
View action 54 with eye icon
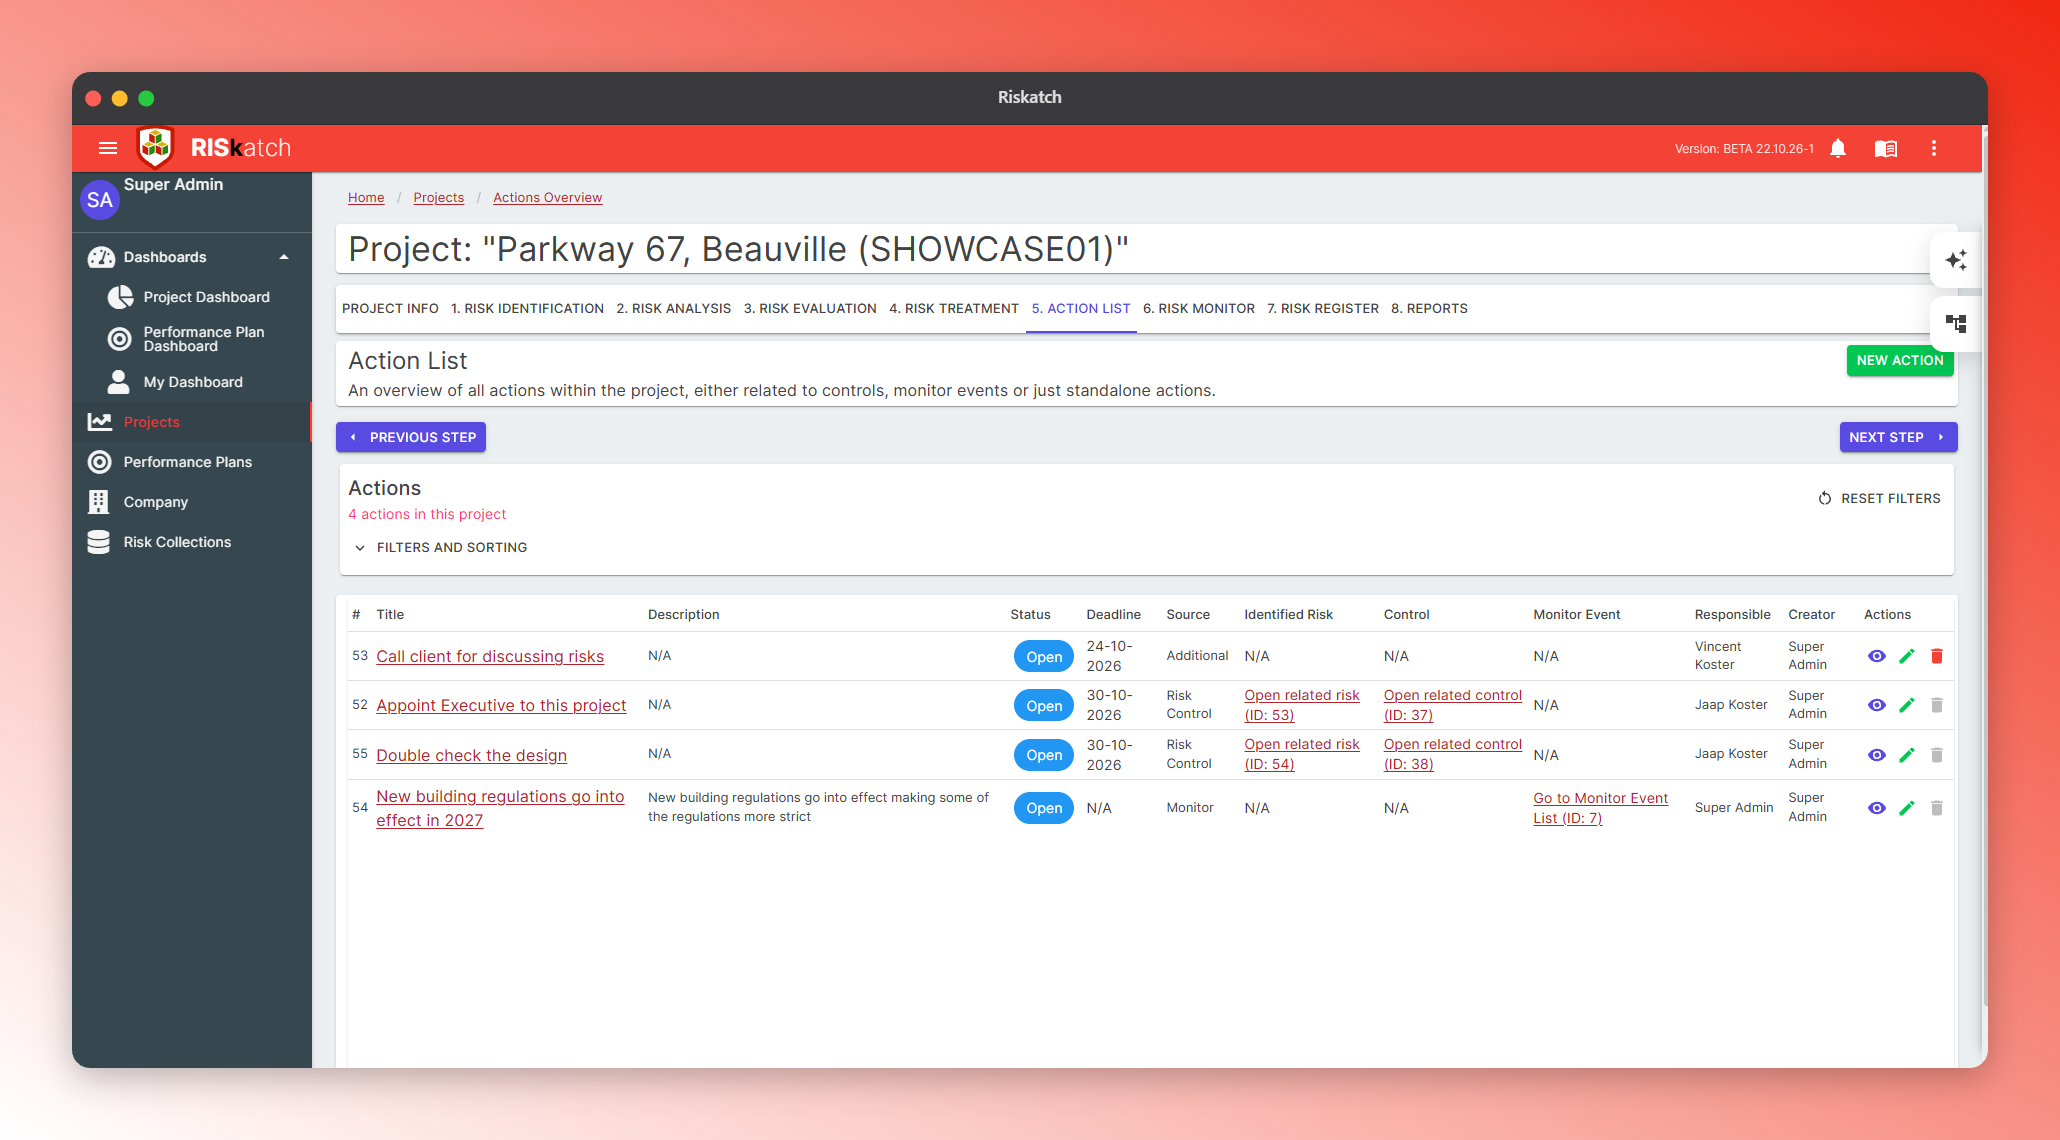pyautogui.click(x=1877, y=808)
